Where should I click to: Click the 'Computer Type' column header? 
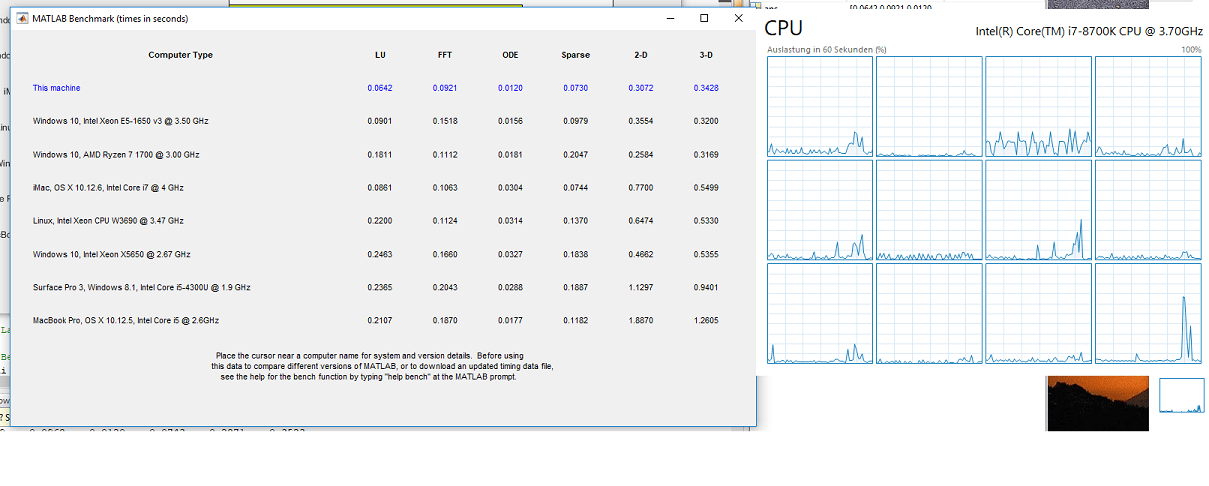[x=180, y=55]
